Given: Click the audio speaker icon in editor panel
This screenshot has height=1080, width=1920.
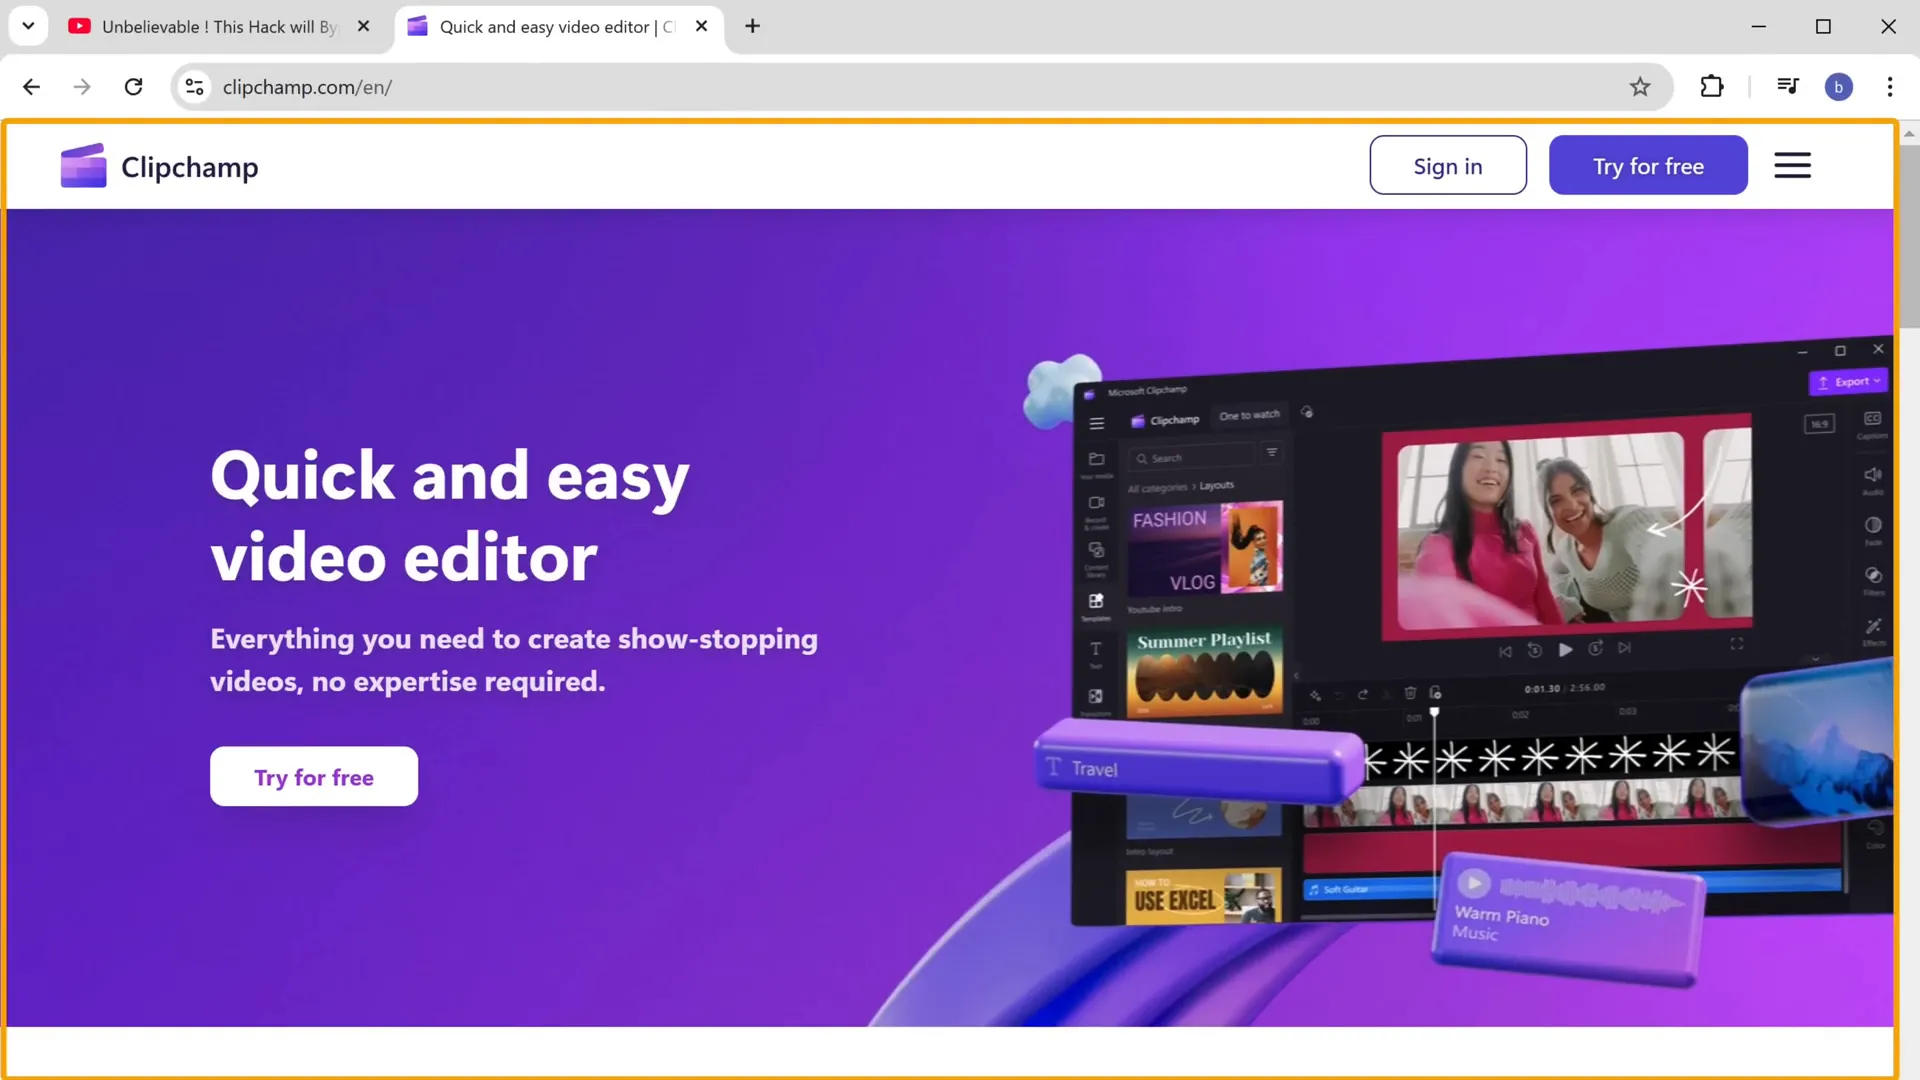Looking at the screenshot, I should tap(1873, 474).
